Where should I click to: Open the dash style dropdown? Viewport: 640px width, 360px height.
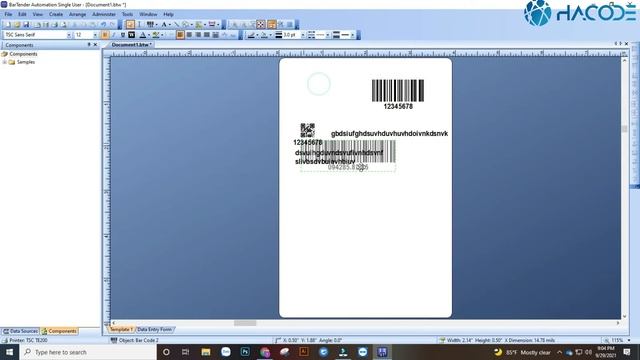click(328, 35)
